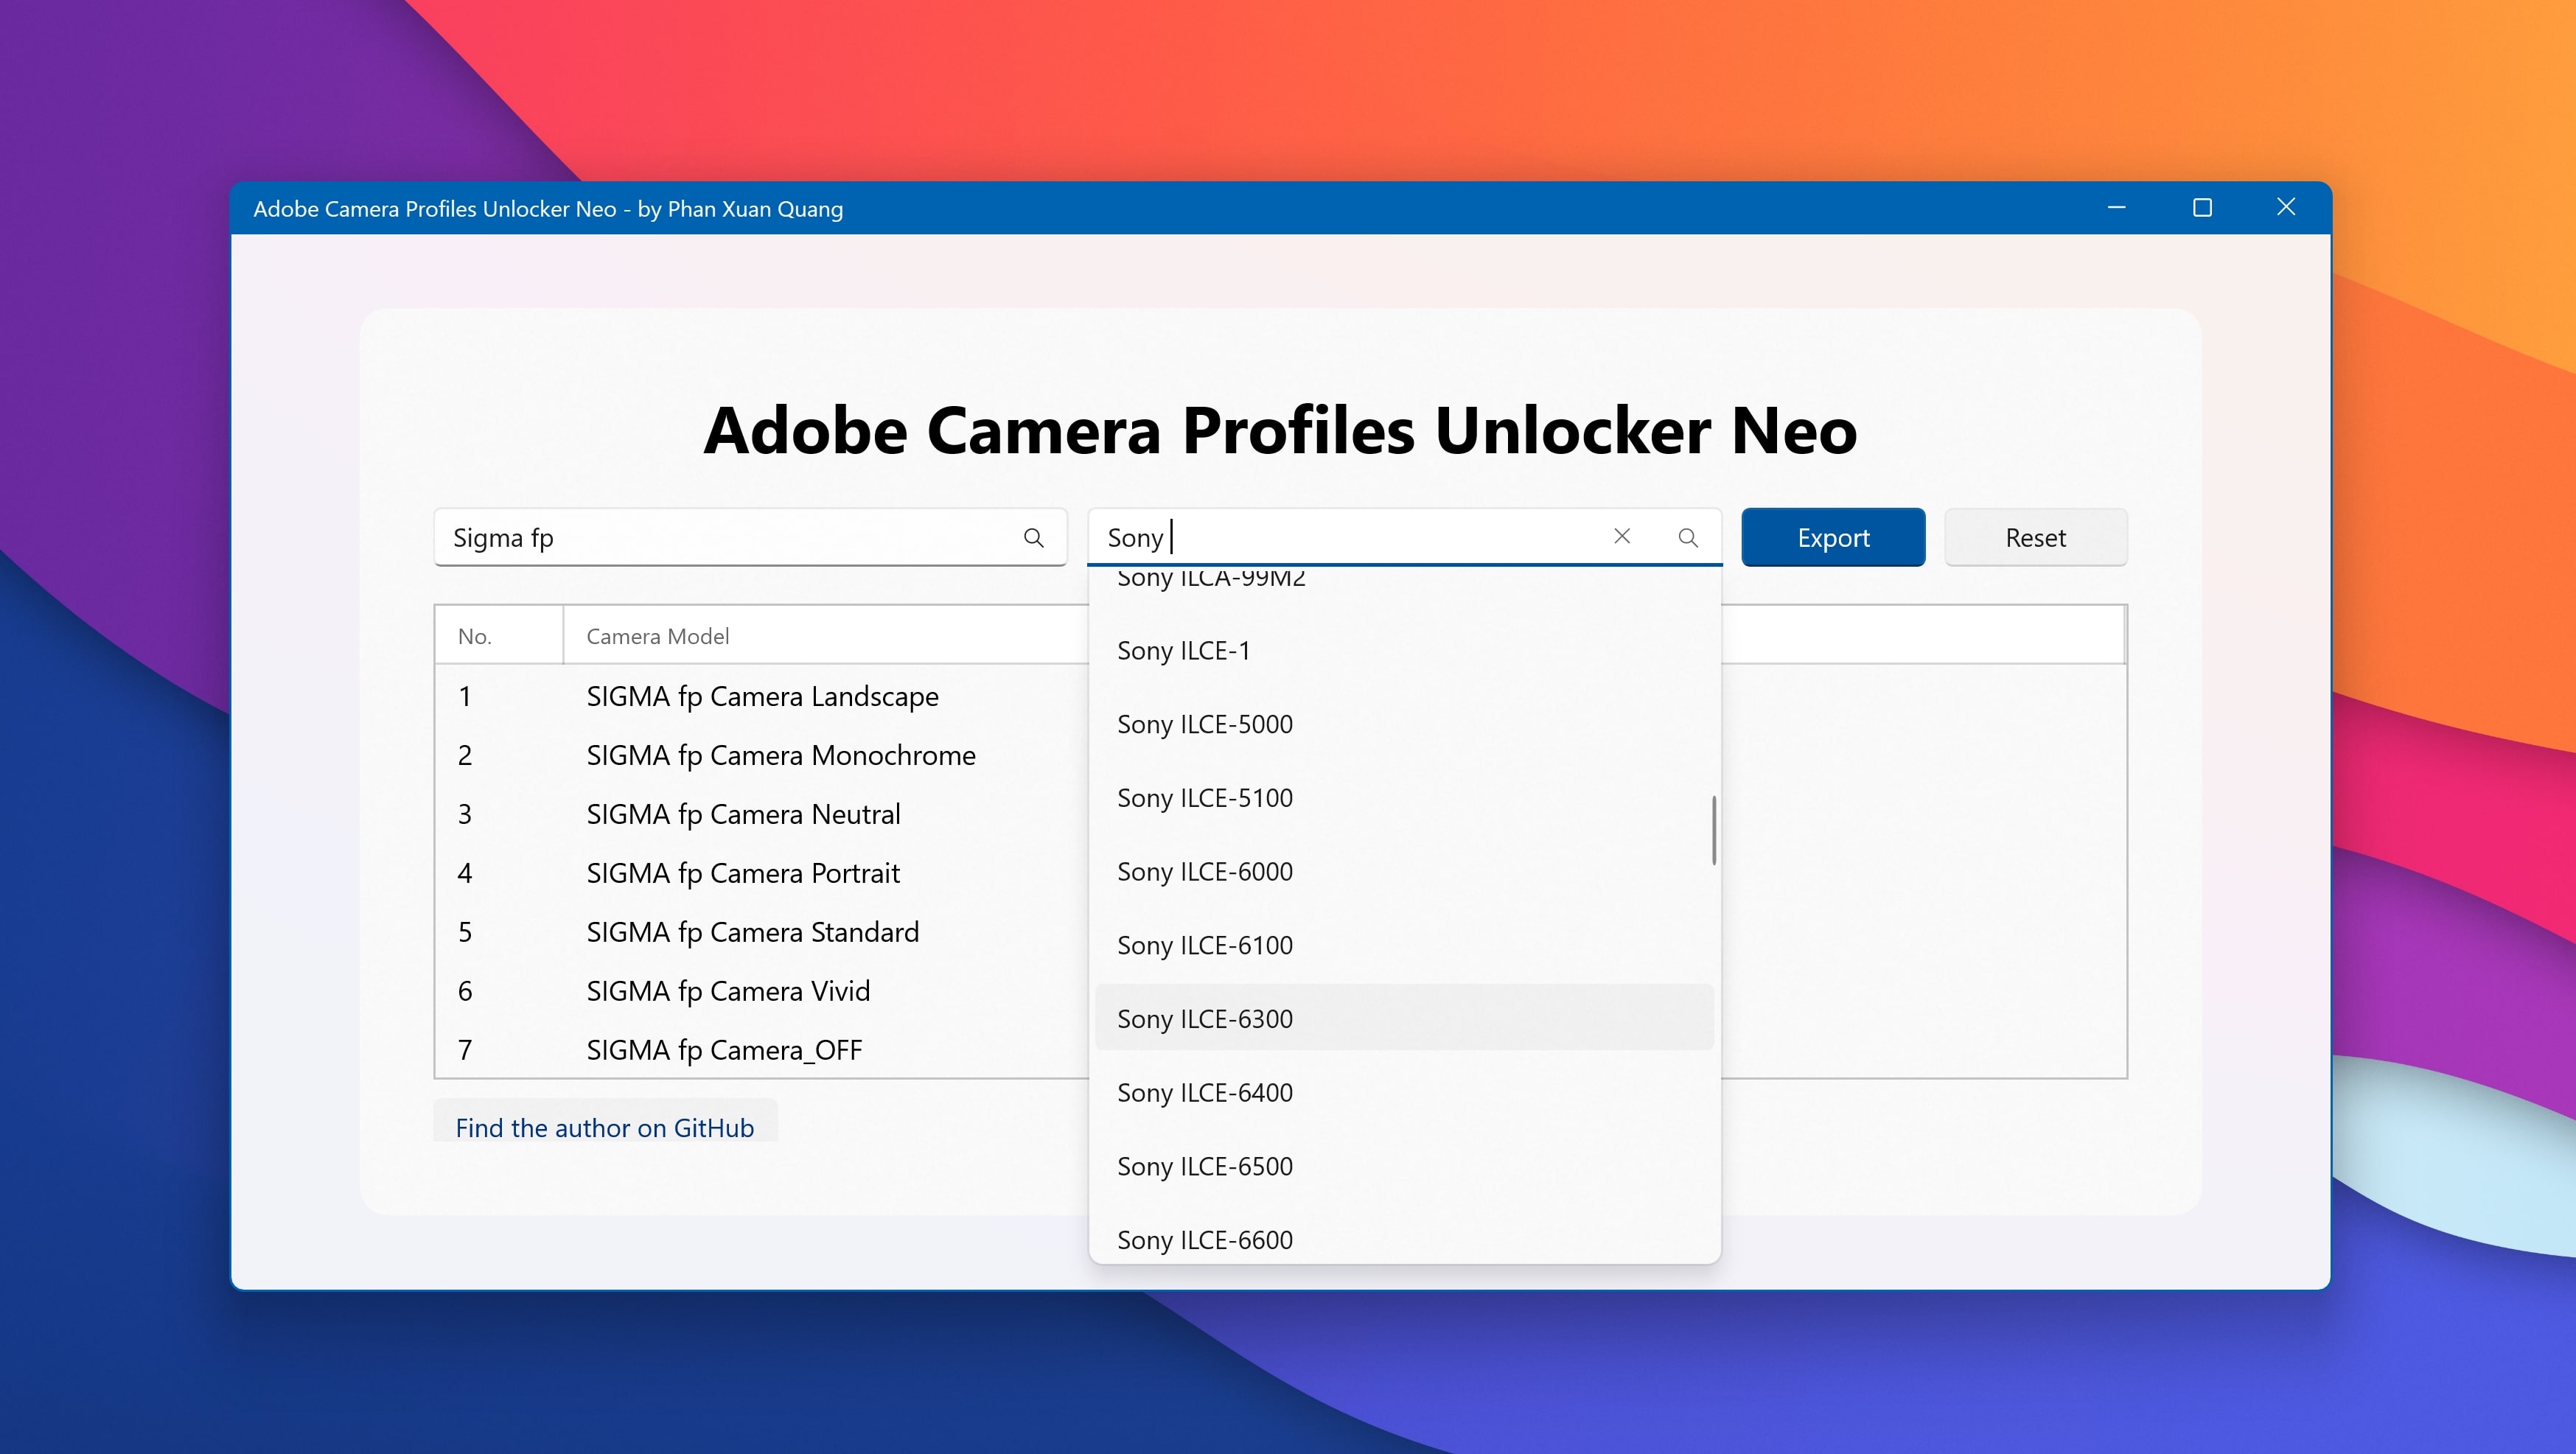Select Sony ILCE-6600 at list bottom
The height and width of the screenshot is (1454, 2576).
pyautogui.click(x=1204, y=1240)
